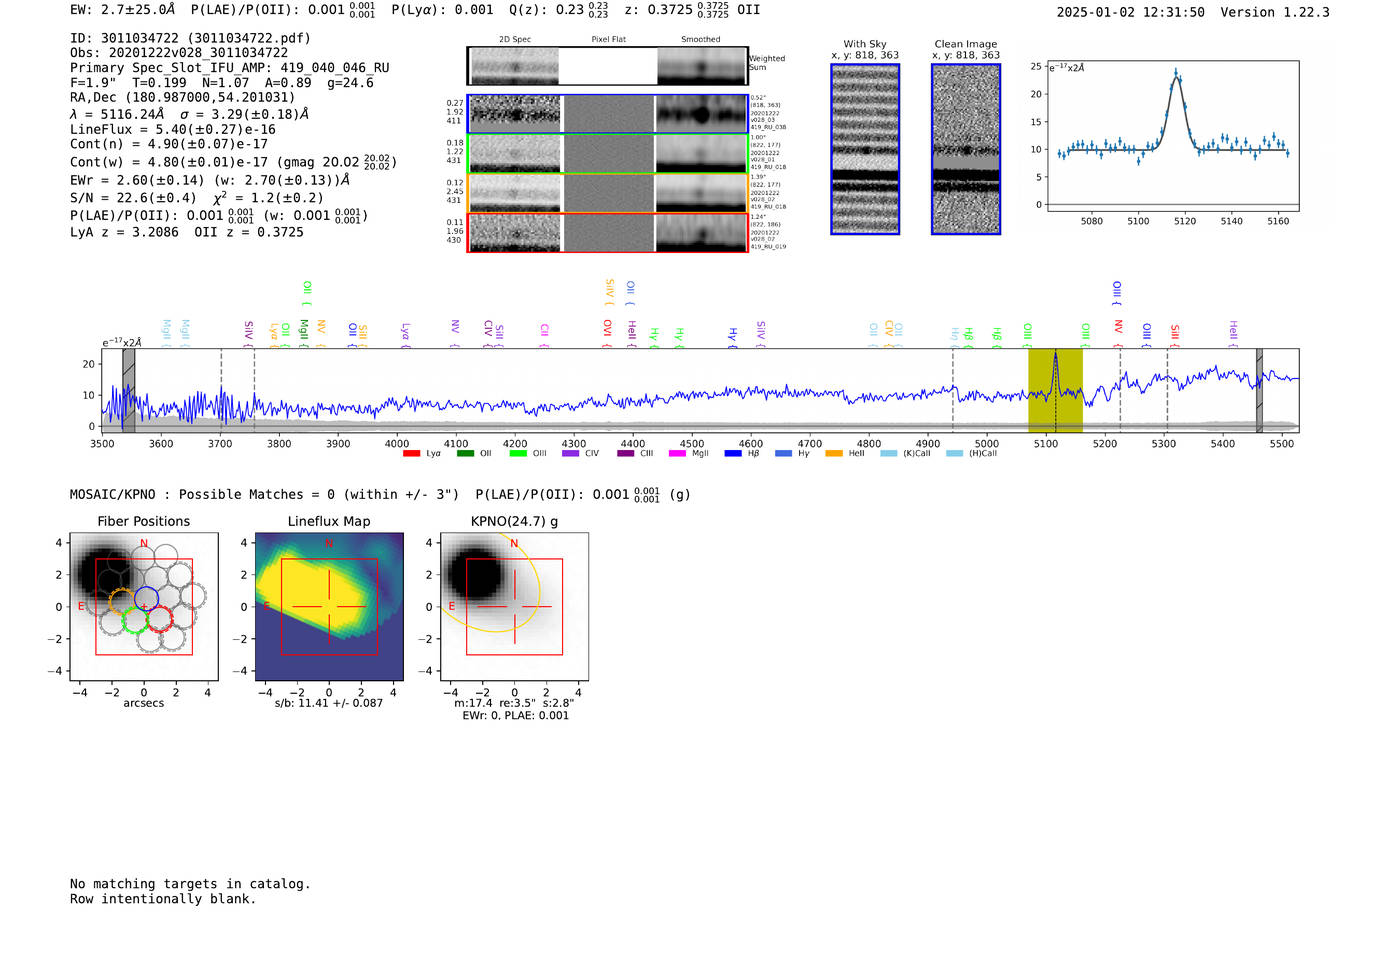The image size is (1400, 953).
Task: Pick the purple CIV legend swatch
Action: coord(570,454)
